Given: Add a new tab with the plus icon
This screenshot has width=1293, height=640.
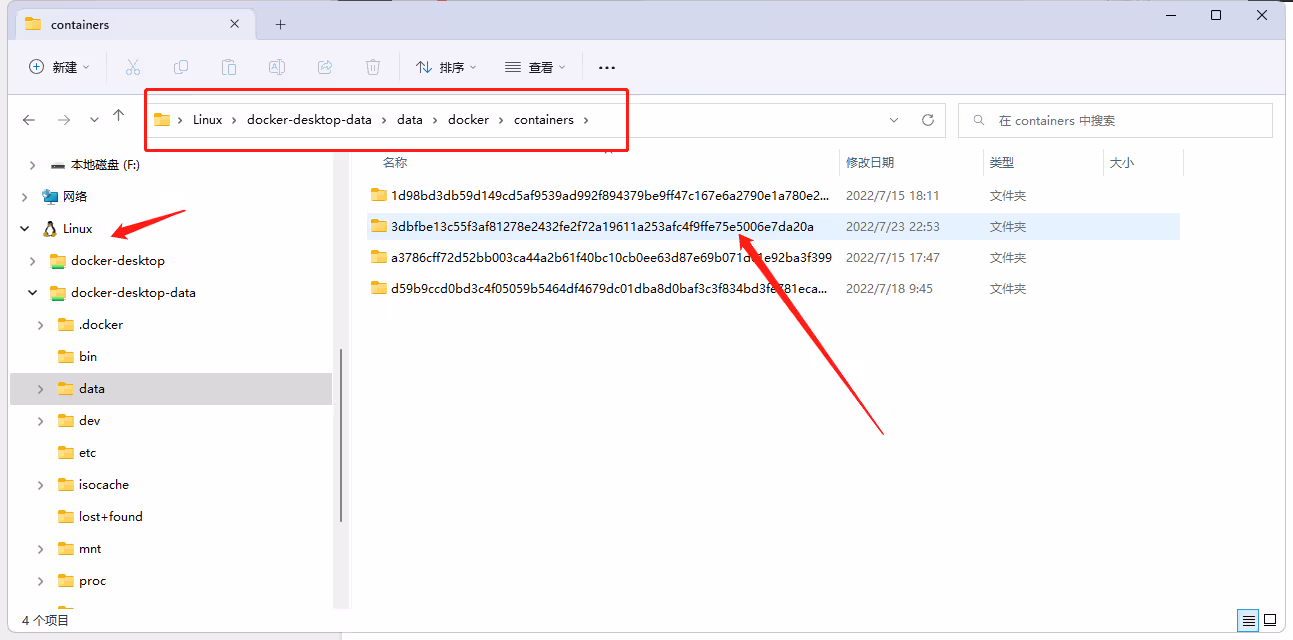Looking at the screenshot, I should coord(281,24).
